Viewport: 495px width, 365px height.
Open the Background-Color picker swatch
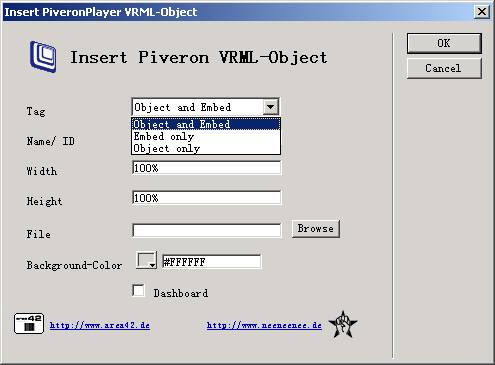tap(146, 260)
